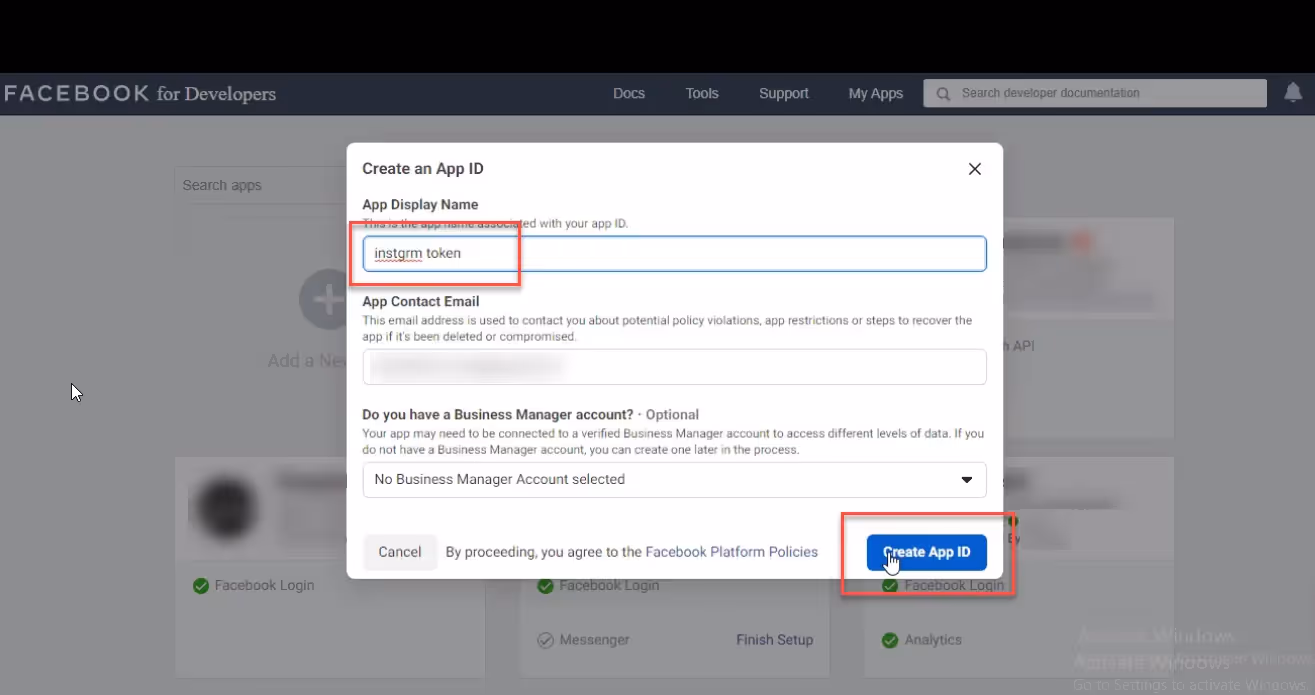Close the Create an App ID dialog
This screenshot has height=695, width=1315.
975,169
